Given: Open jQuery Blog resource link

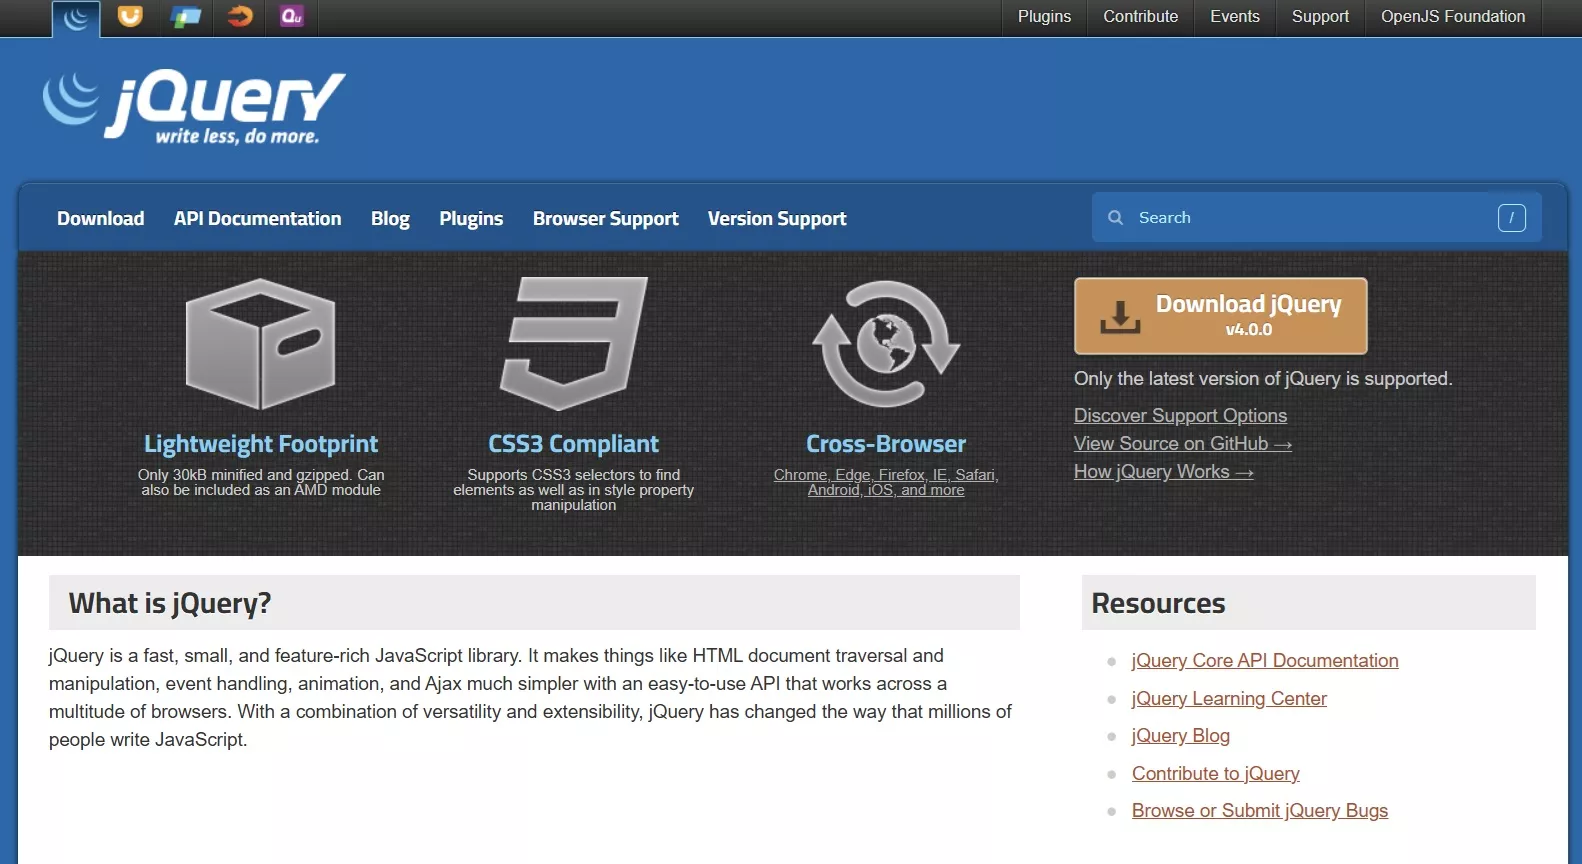Looking at the screenshot, I should tap(1181, 736).
